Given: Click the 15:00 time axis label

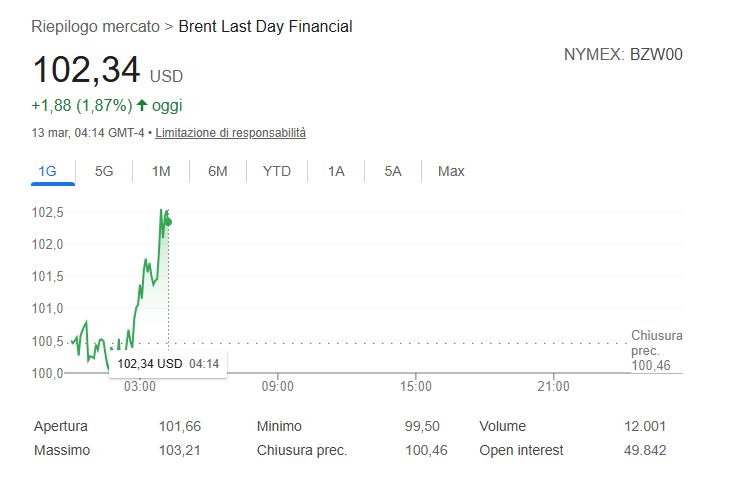Looking at the screenshot, I should 415,386.
